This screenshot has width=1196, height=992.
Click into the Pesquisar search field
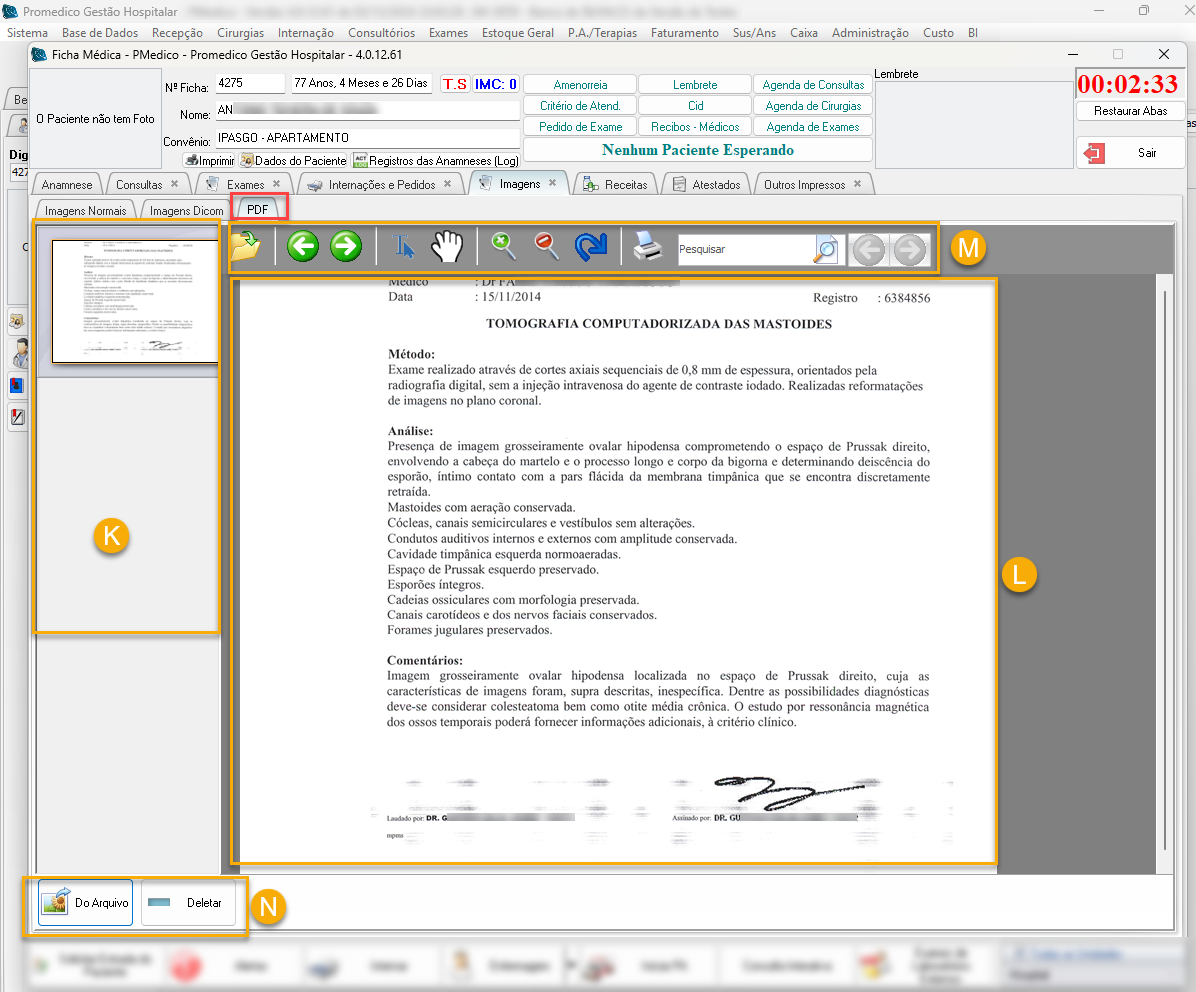tap(743, 249)
